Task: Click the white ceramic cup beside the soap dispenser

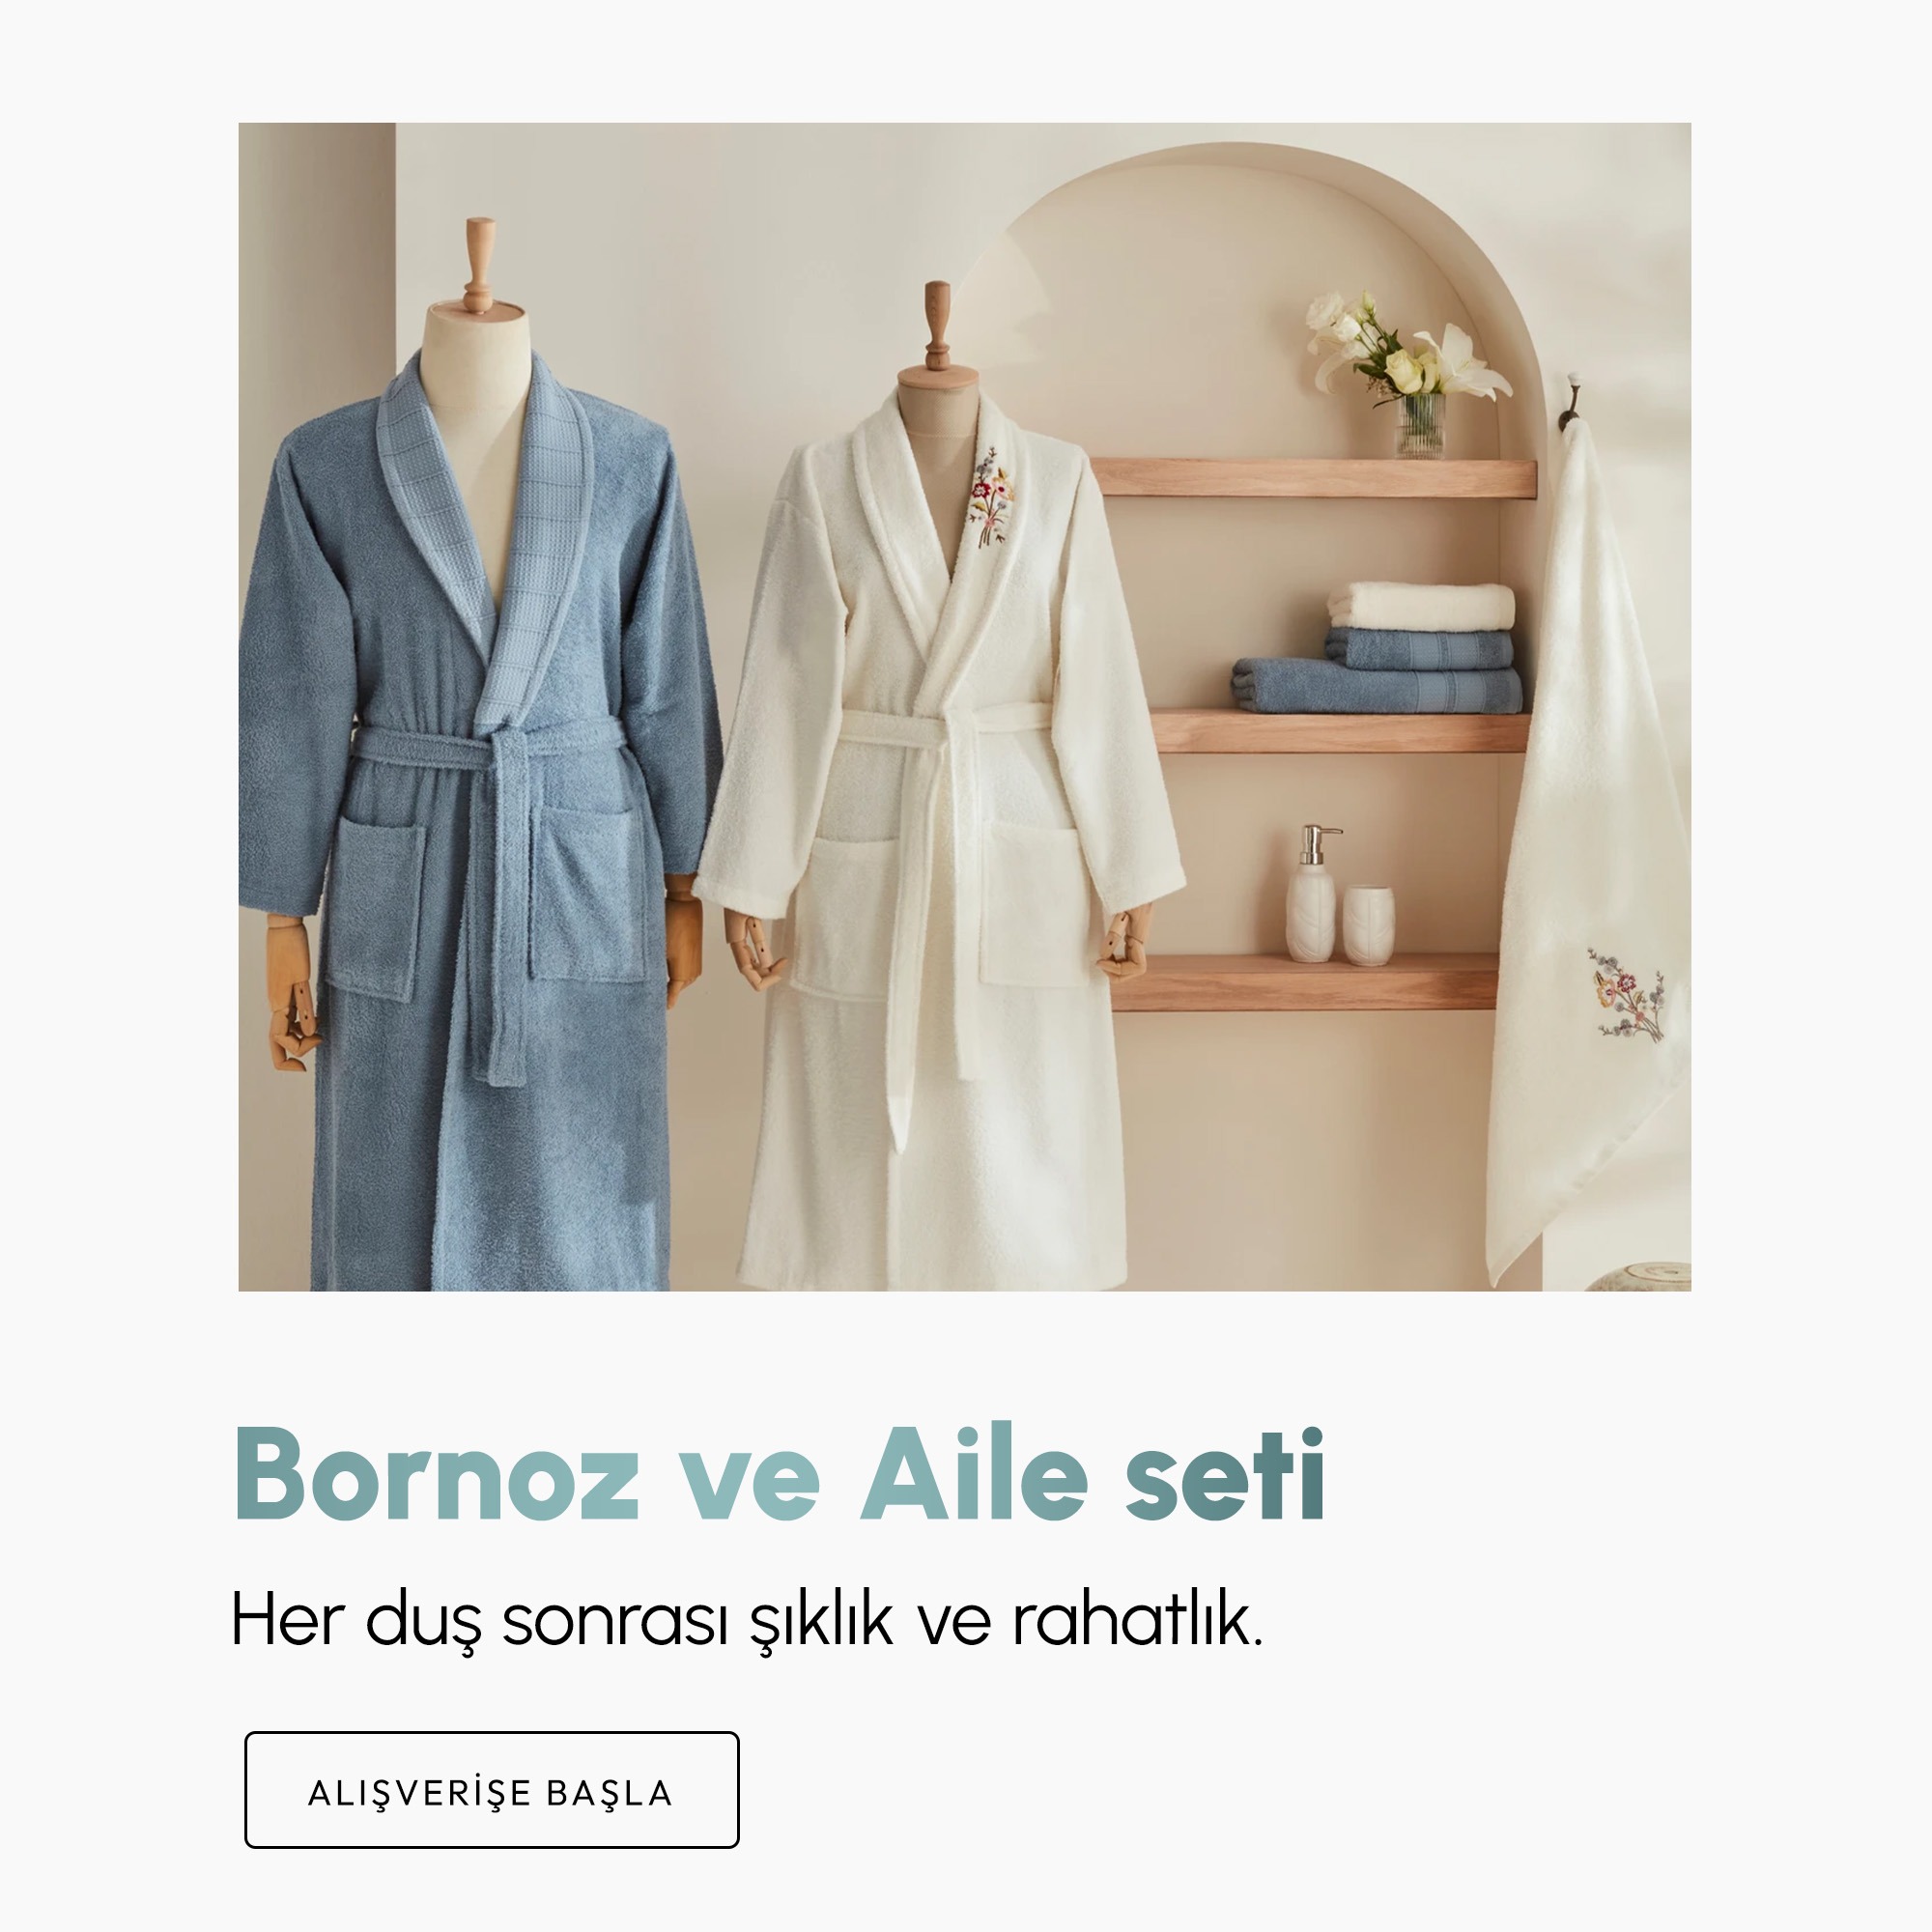Action: 1368,926
